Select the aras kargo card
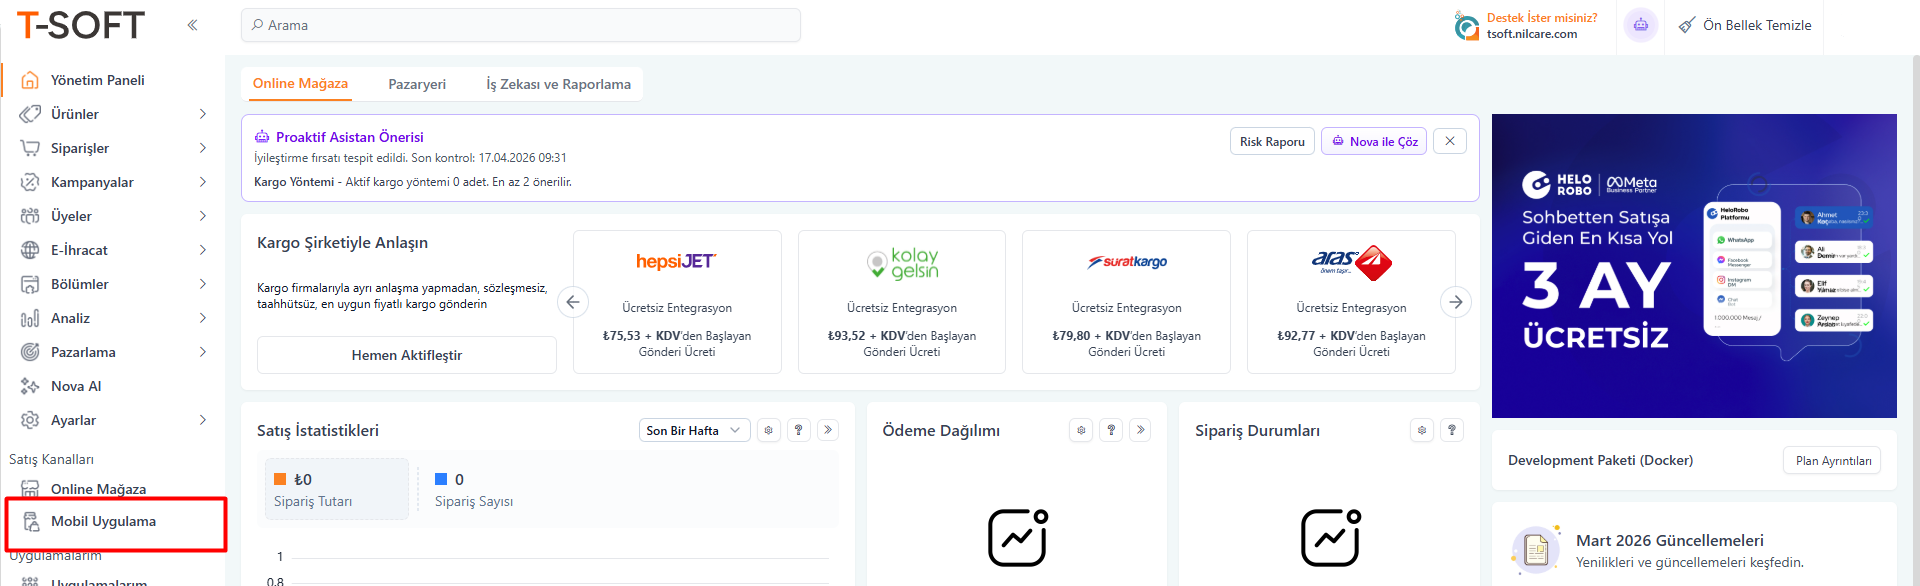The height and width of the screenshot is (586, 1920). coord(1351,302)
